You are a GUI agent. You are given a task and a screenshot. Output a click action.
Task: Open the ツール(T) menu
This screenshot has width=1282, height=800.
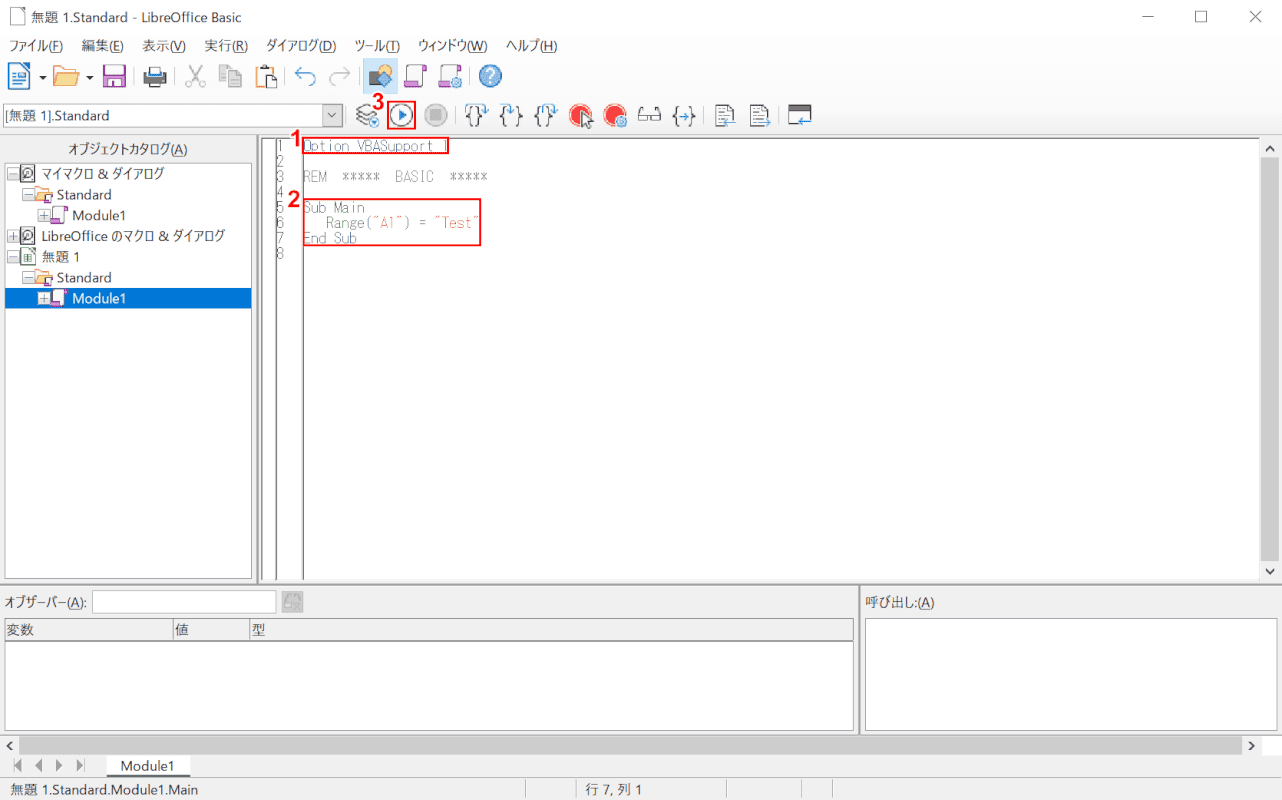click(377, 46)
